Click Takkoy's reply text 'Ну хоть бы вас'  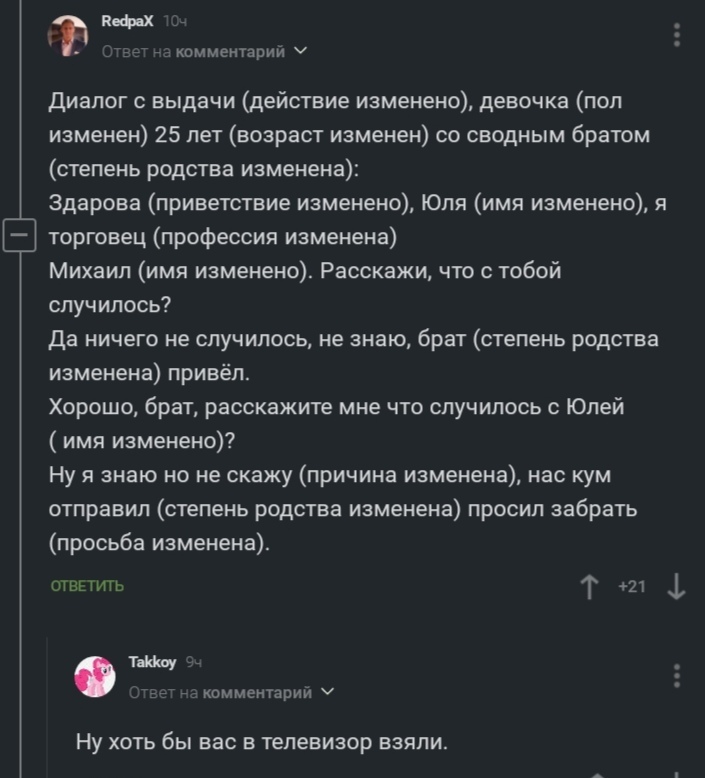[262, 742]
